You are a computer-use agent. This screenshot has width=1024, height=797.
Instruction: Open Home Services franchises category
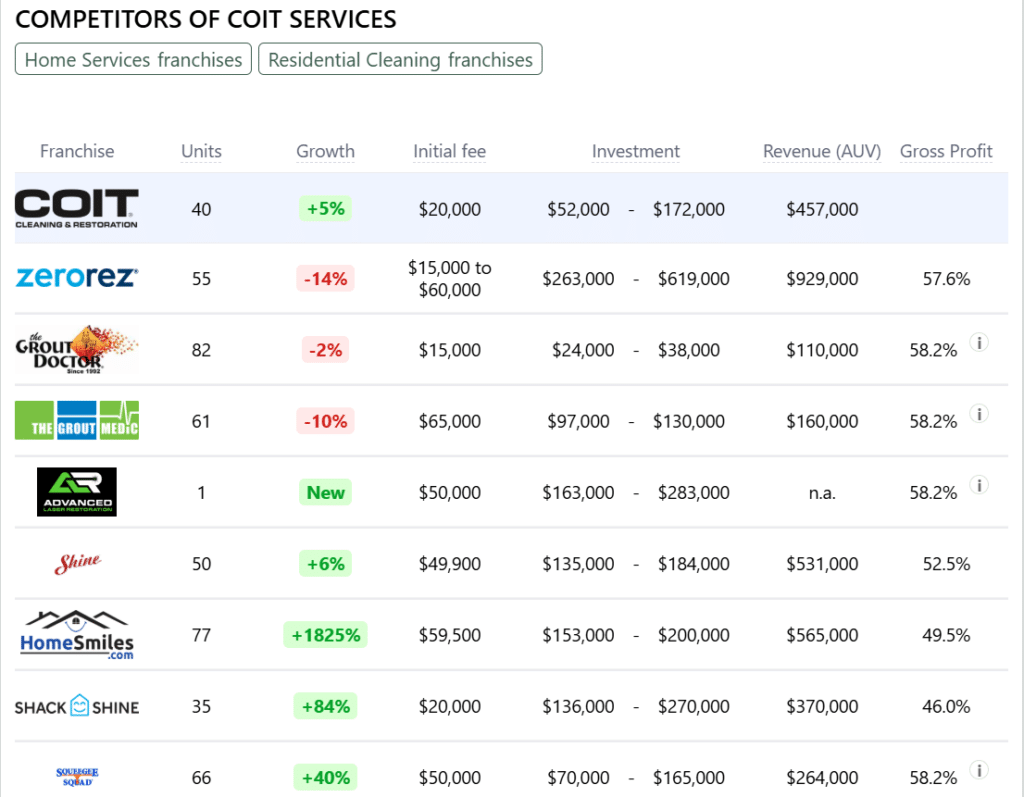133,59
